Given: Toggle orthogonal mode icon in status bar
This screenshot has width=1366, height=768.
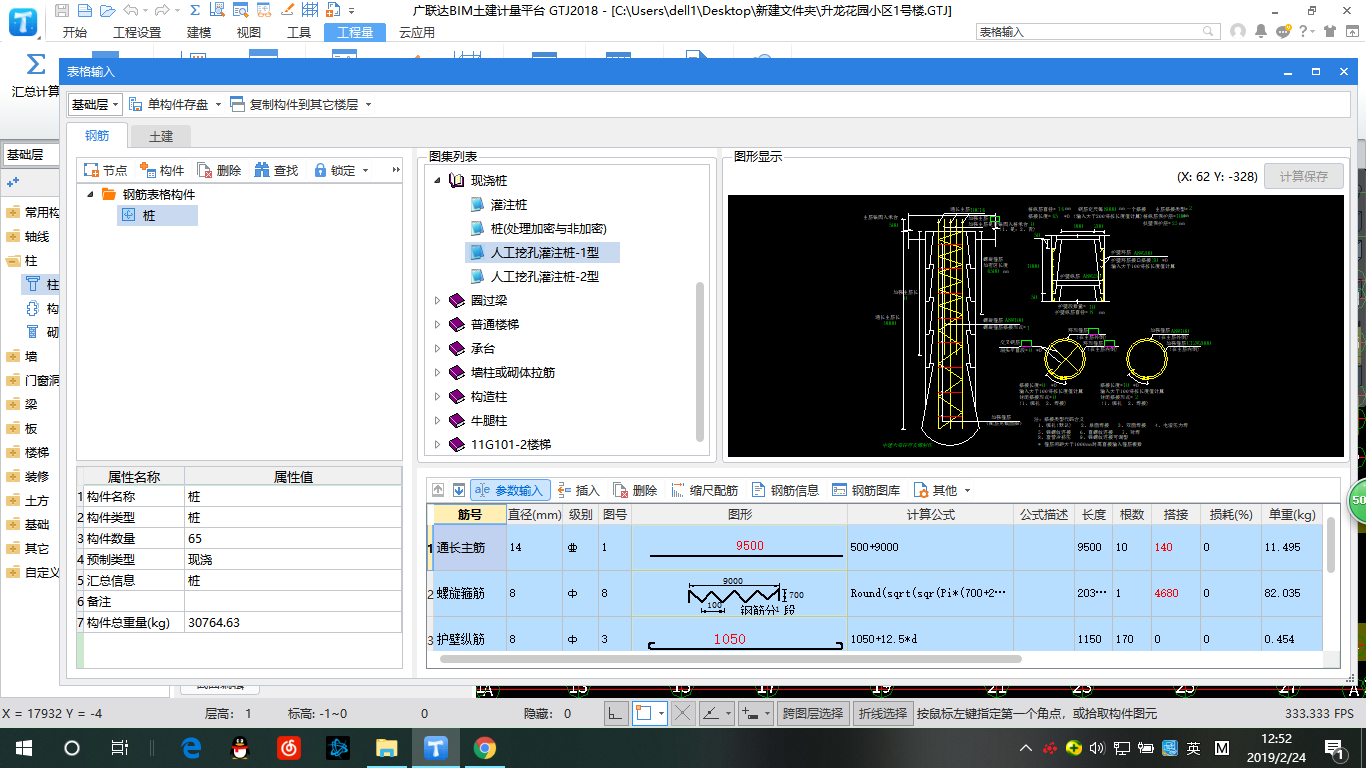Looking at the screenshot, I should pyautogui.click(x=616, y=713).
